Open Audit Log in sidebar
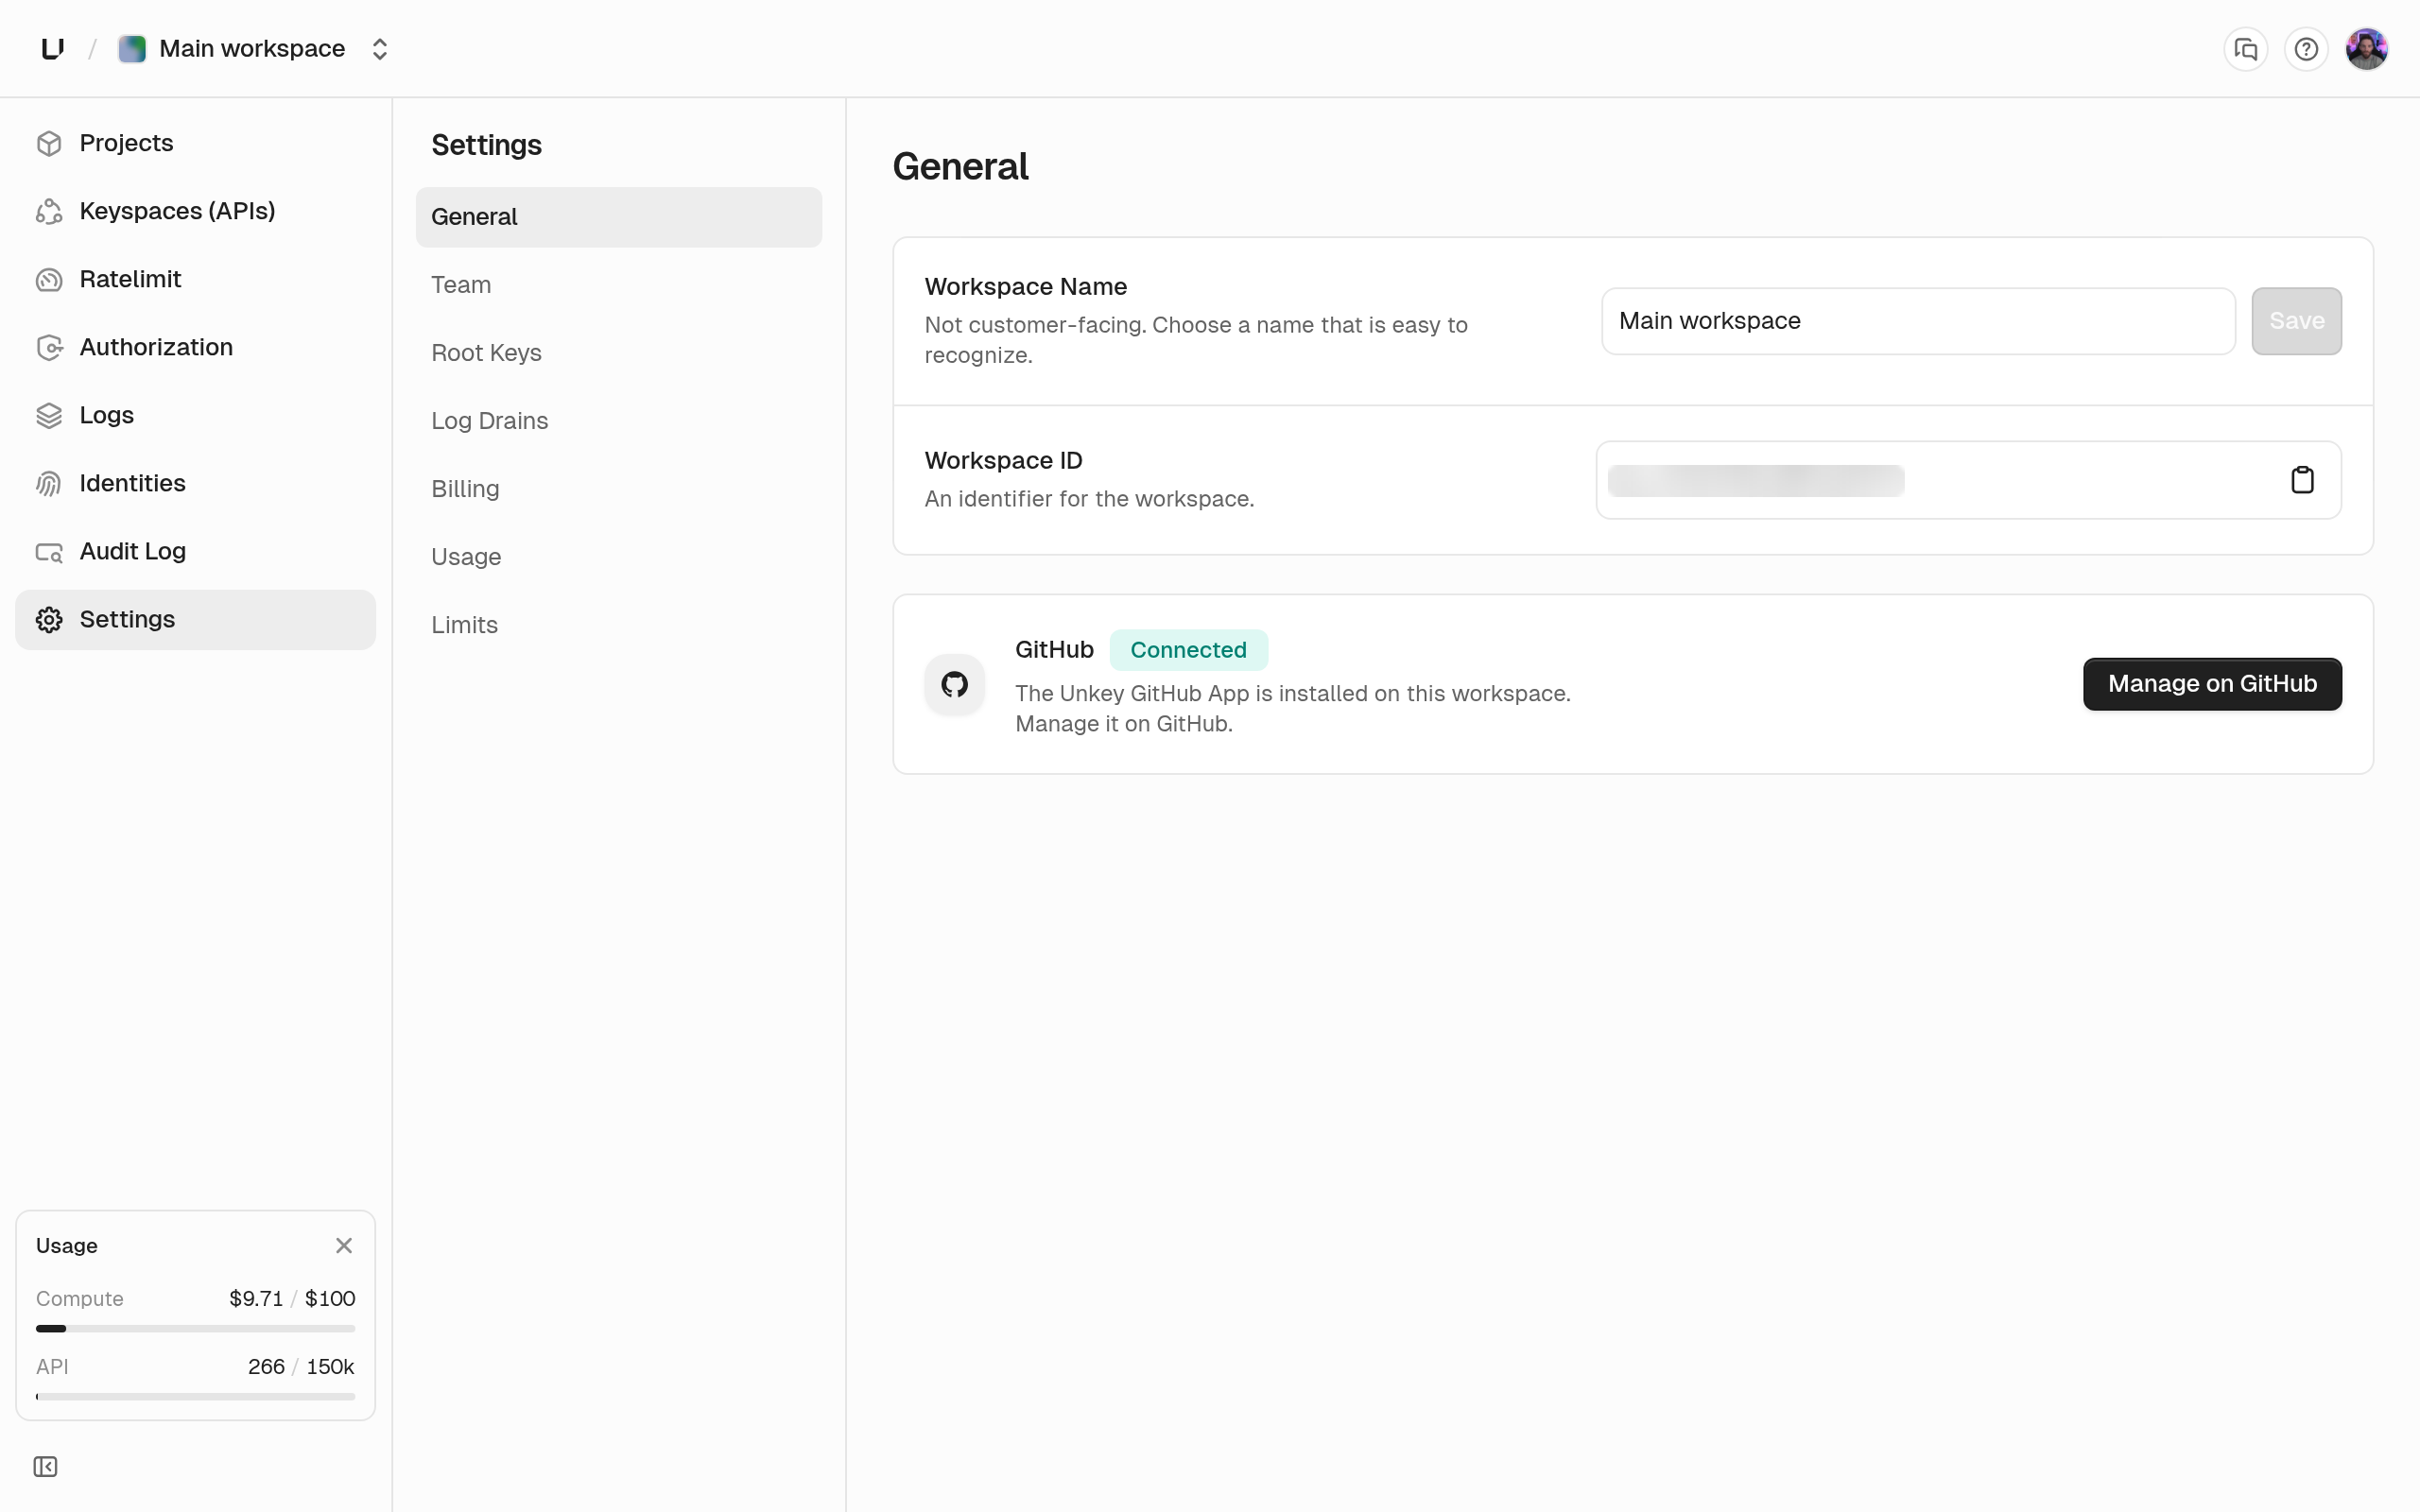2420x1512 pixels. [195, 551]
